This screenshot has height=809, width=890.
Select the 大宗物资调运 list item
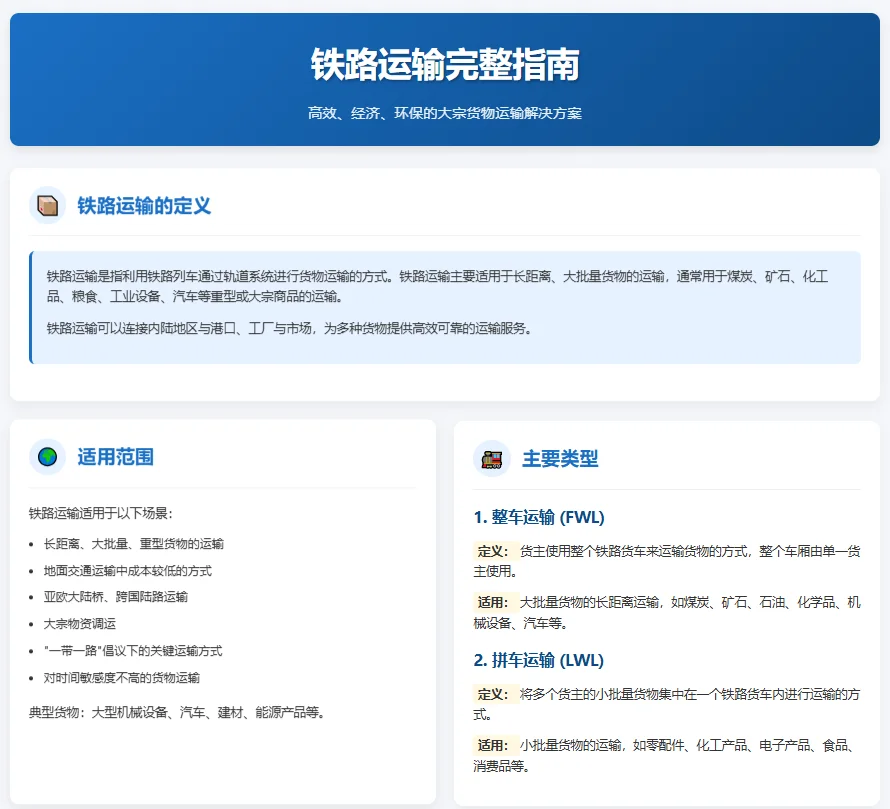82,623
